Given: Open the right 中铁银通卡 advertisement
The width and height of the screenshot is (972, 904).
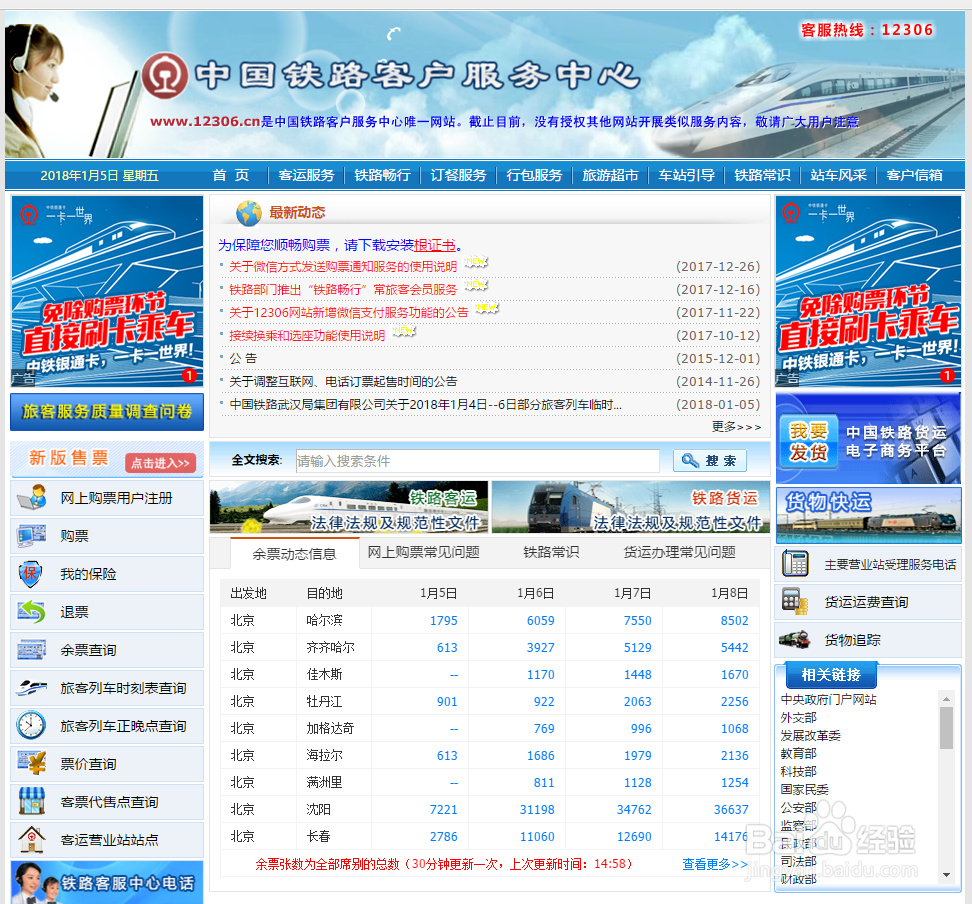Looking at the screenshot, I should point(868,291).
